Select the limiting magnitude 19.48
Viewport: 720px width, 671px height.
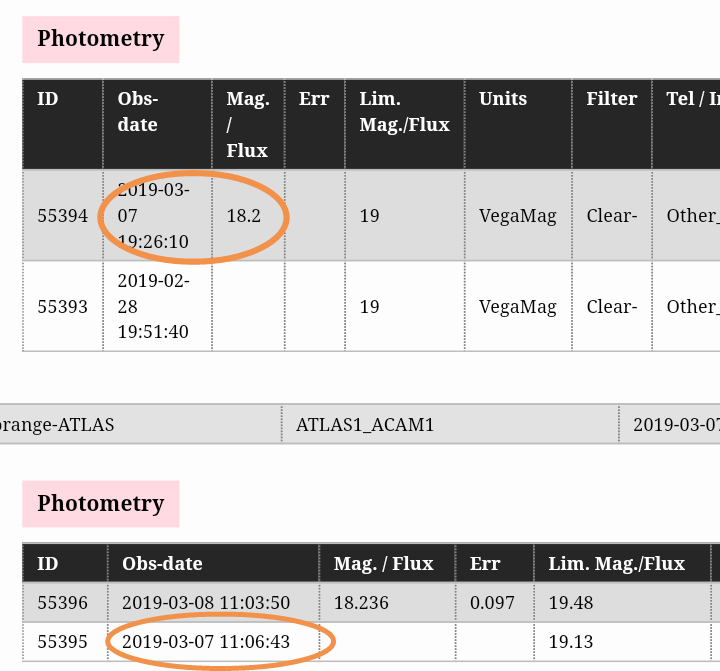point(569,603)
